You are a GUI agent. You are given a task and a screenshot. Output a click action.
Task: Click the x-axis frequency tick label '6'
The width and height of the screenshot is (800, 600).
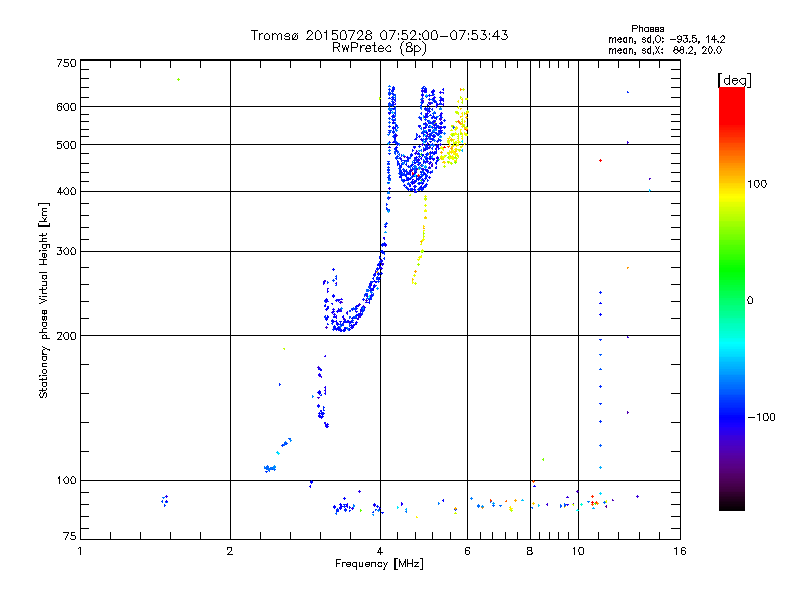point(467,552)
